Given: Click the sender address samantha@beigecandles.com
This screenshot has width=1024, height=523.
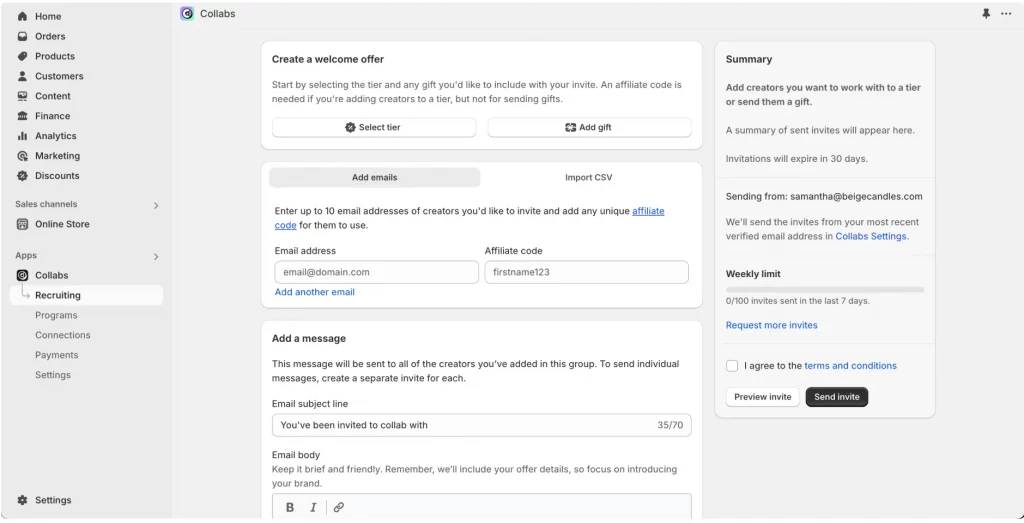Looking at the screenshot, I should 856,197.
